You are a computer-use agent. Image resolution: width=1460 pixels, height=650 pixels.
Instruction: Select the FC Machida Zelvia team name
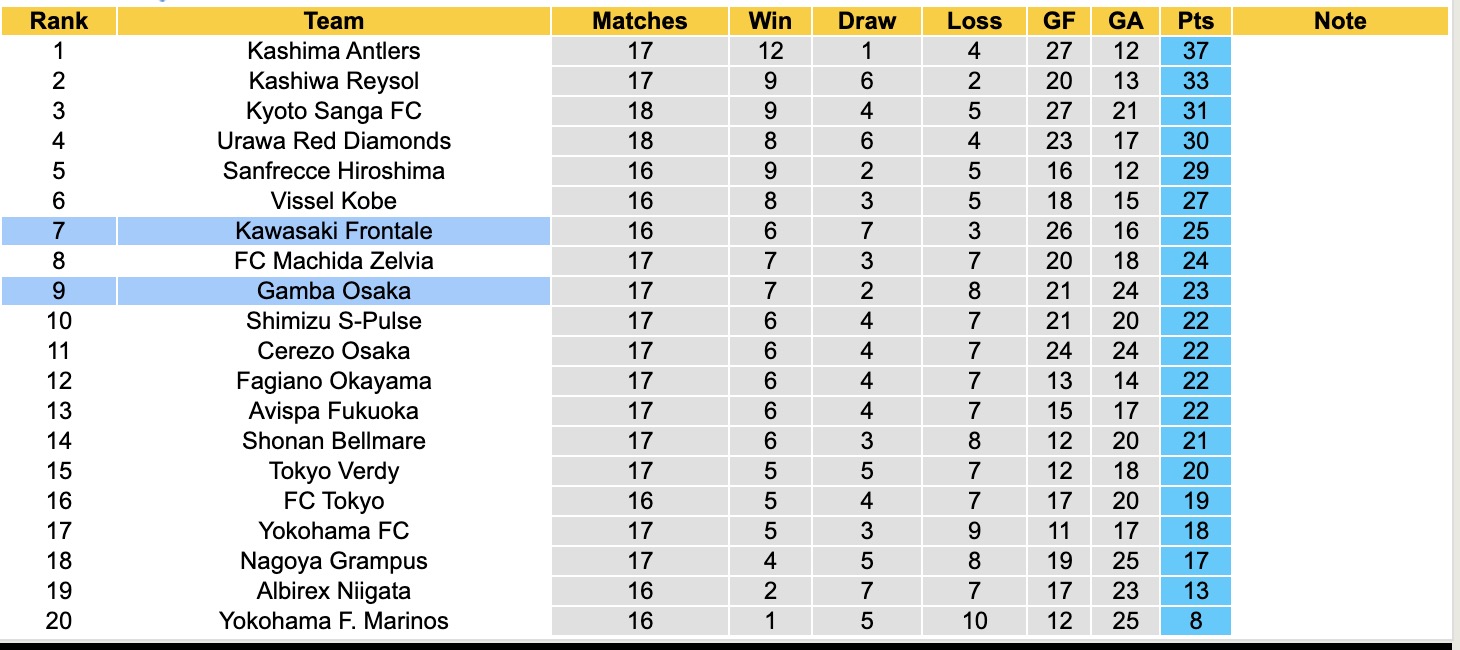(334, 261)
